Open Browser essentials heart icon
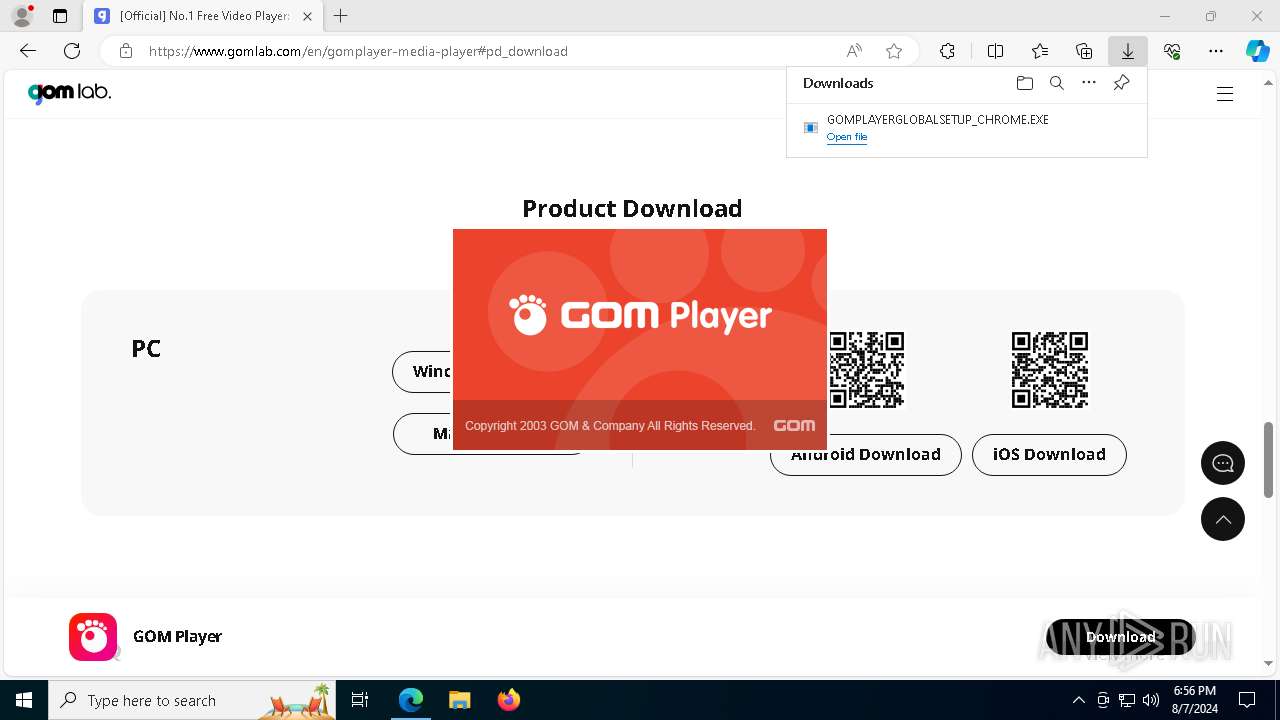 tap(1172, 51)
